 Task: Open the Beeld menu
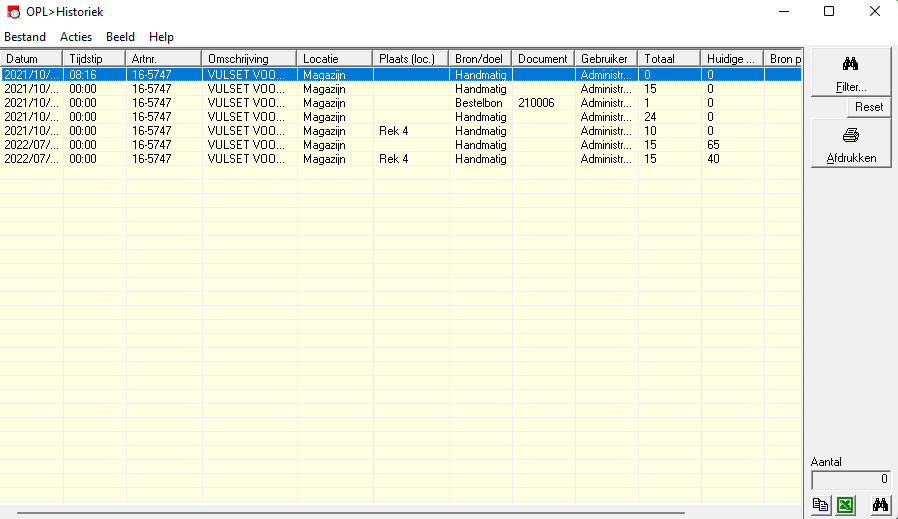(120, 37)
